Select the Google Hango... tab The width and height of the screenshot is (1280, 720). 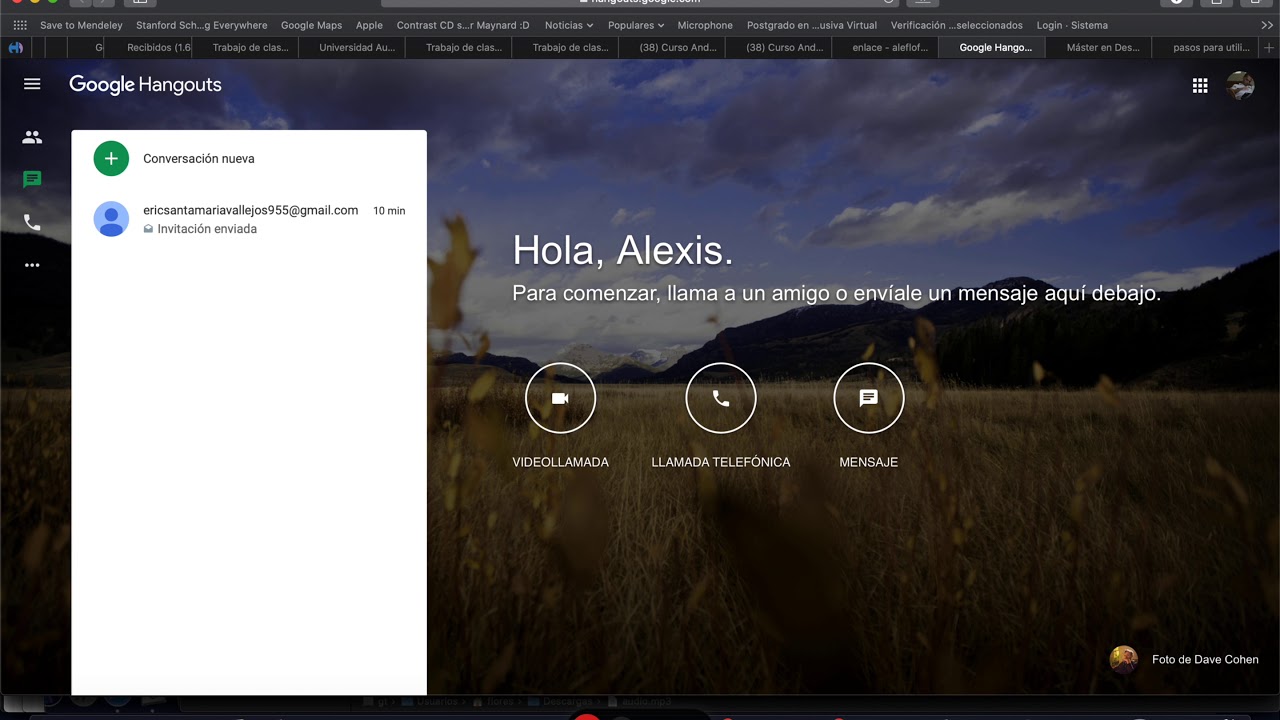992,47
